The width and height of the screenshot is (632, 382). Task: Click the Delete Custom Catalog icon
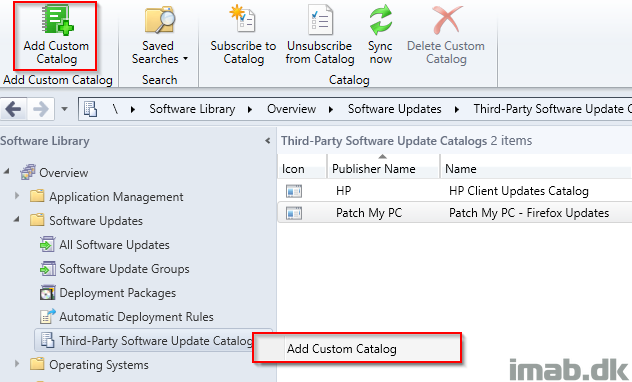pyautogui.click(x=447, y=19)
